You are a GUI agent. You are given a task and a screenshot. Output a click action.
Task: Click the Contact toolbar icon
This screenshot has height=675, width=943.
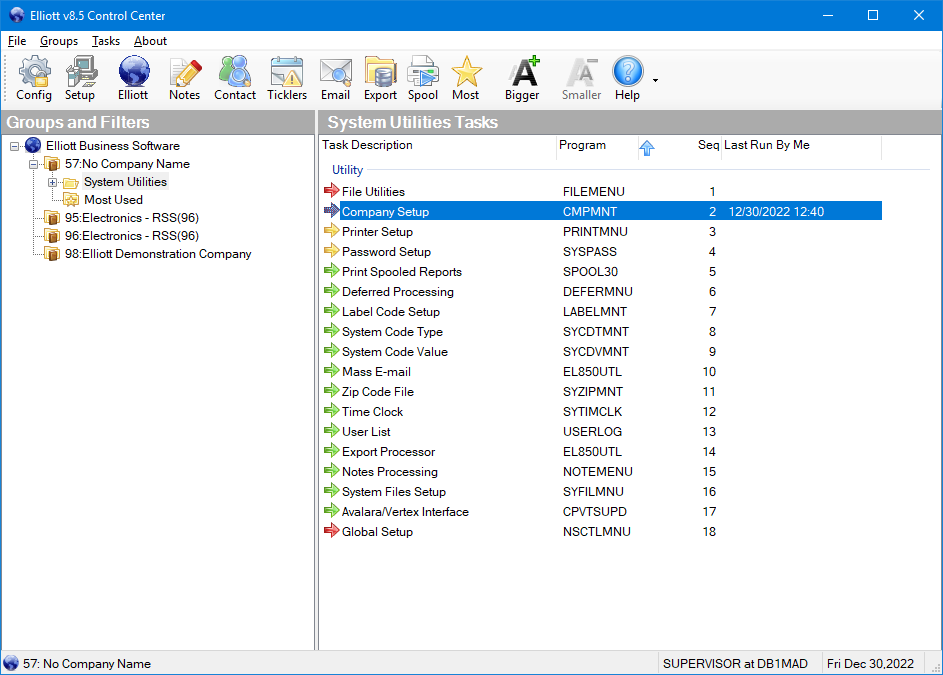click(x=235, y=78)
